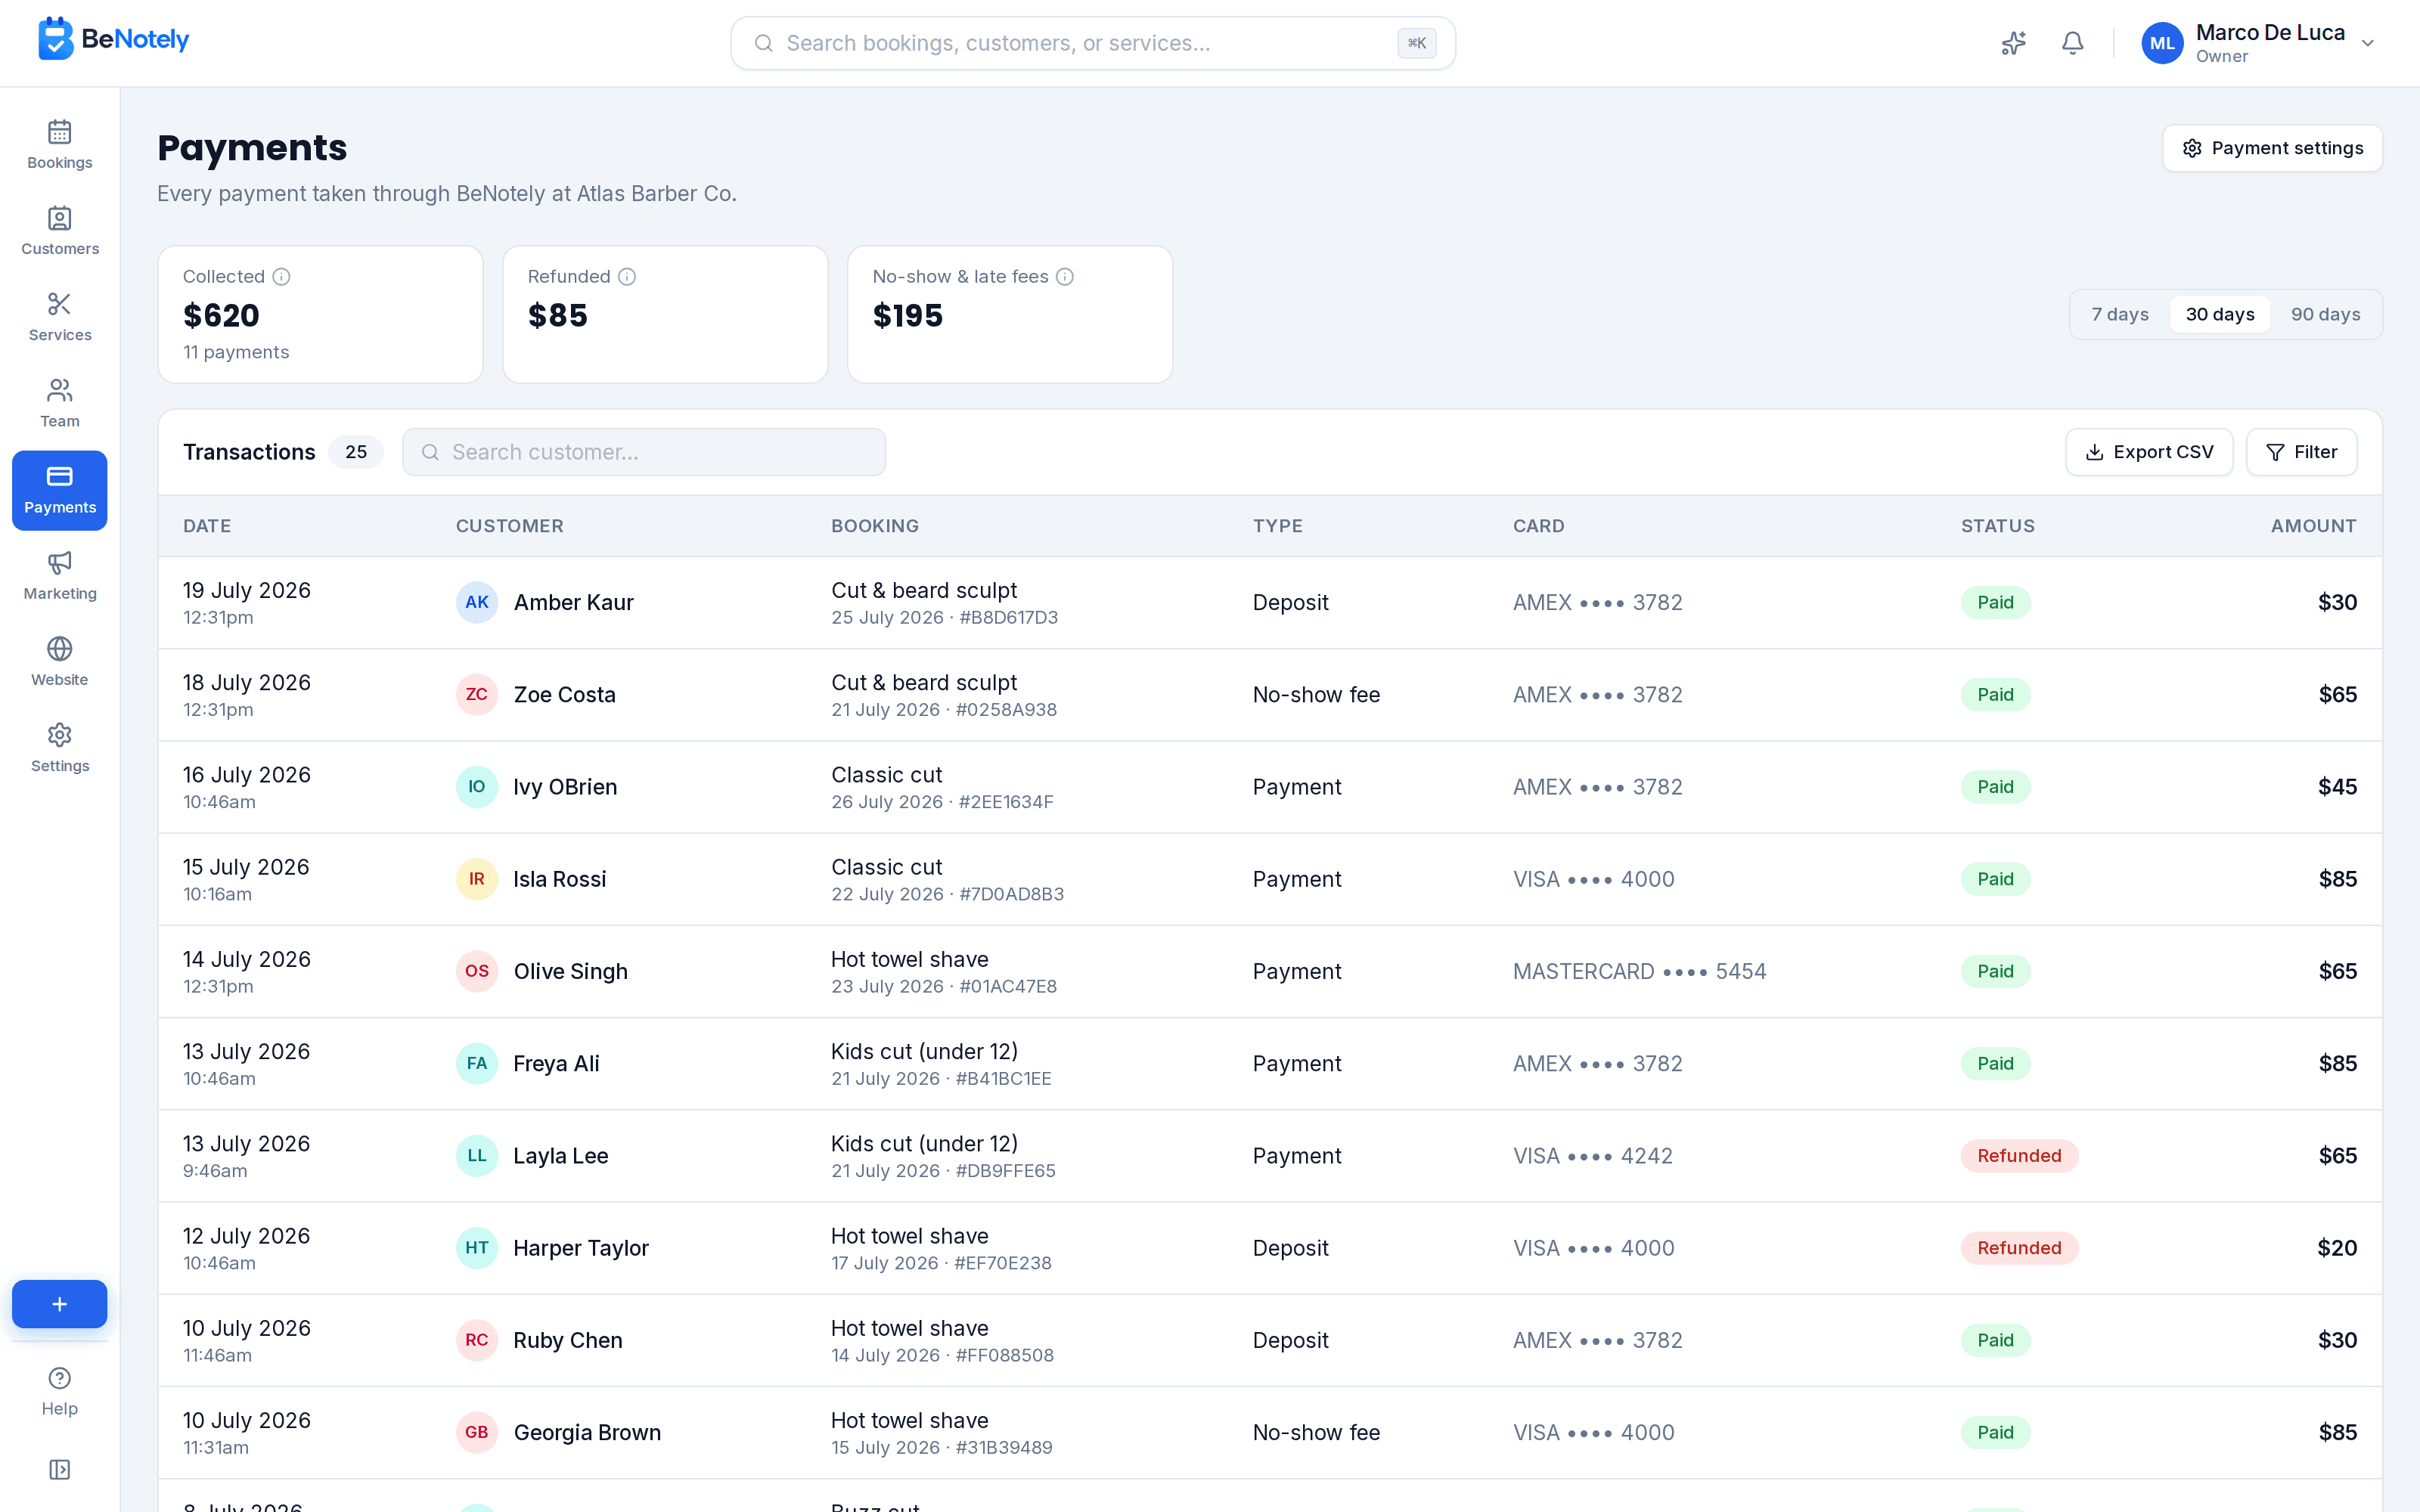The image size is (2420, 1512).
Task: Switch range to 90 days
Action: pyautogui.click(x=2325, y=314)
